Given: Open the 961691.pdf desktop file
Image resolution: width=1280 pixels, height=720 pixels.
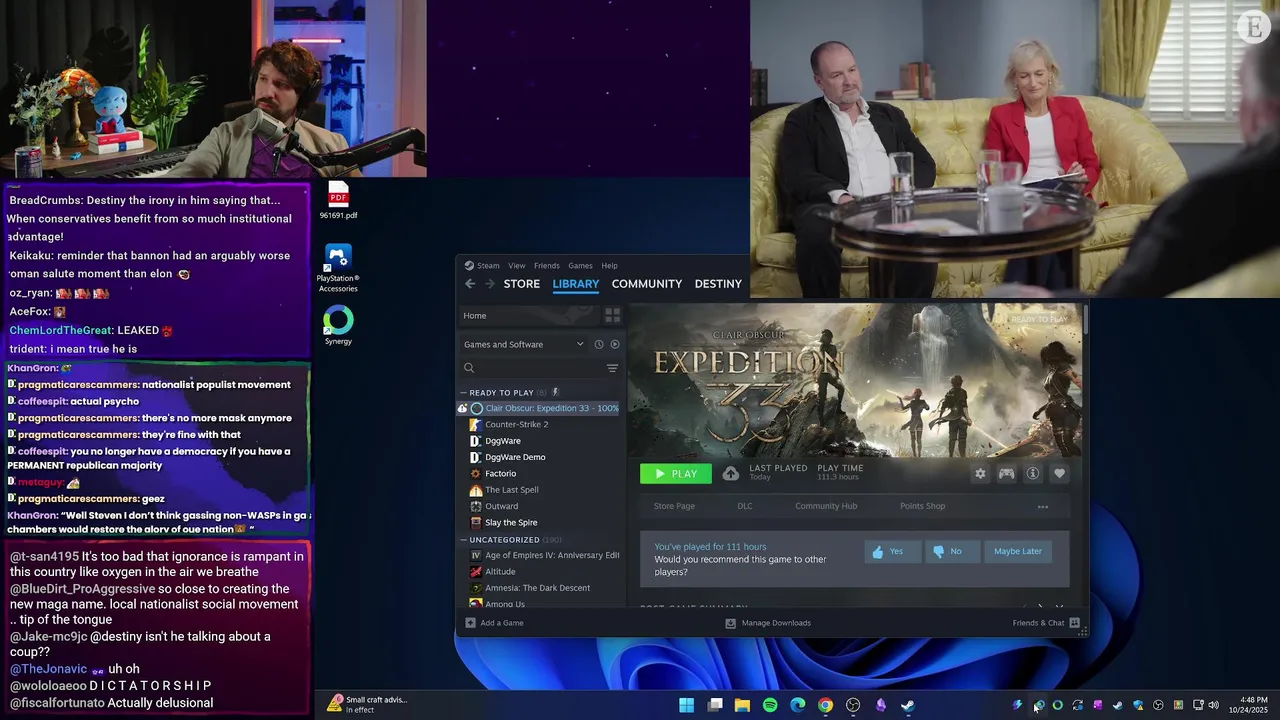Looking at the screenshot, I should [x=338, y=201].
